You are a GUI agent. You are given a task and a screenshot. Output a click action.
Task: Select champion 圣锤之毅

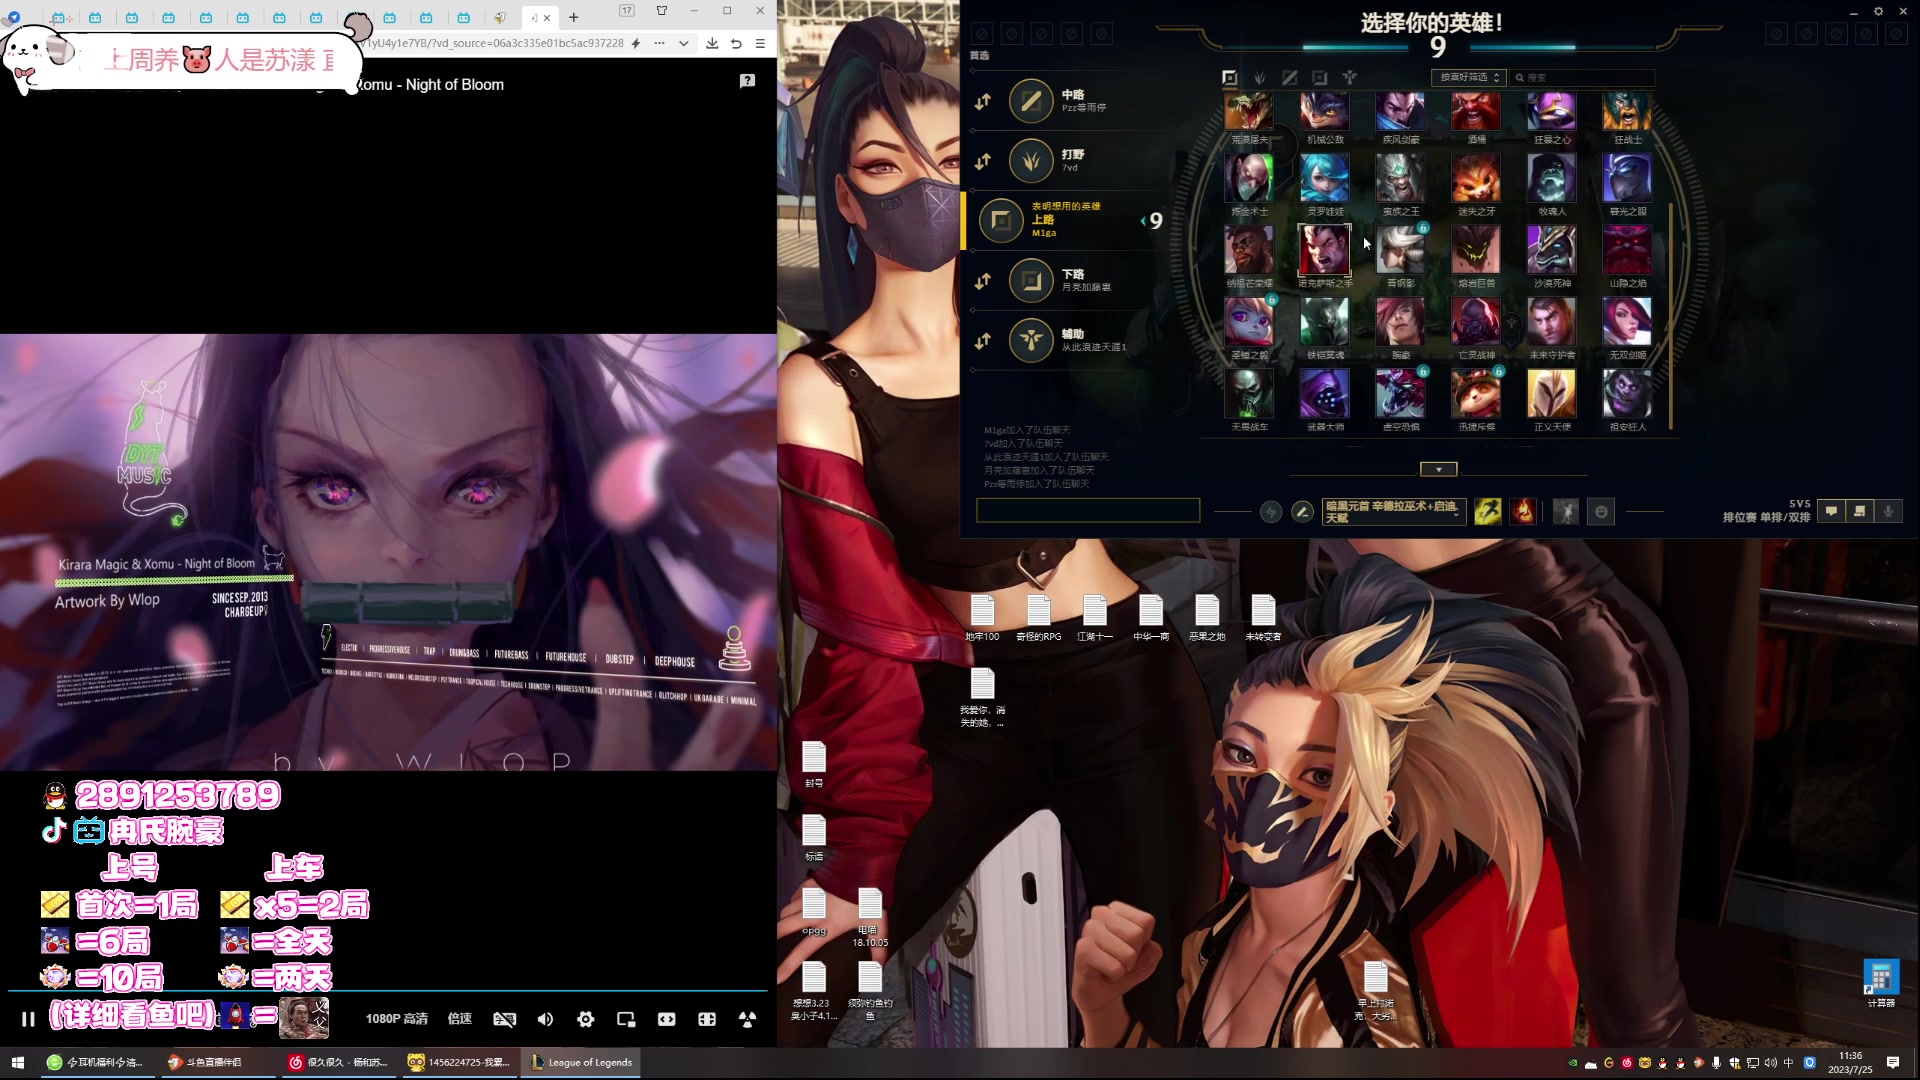1249,322
